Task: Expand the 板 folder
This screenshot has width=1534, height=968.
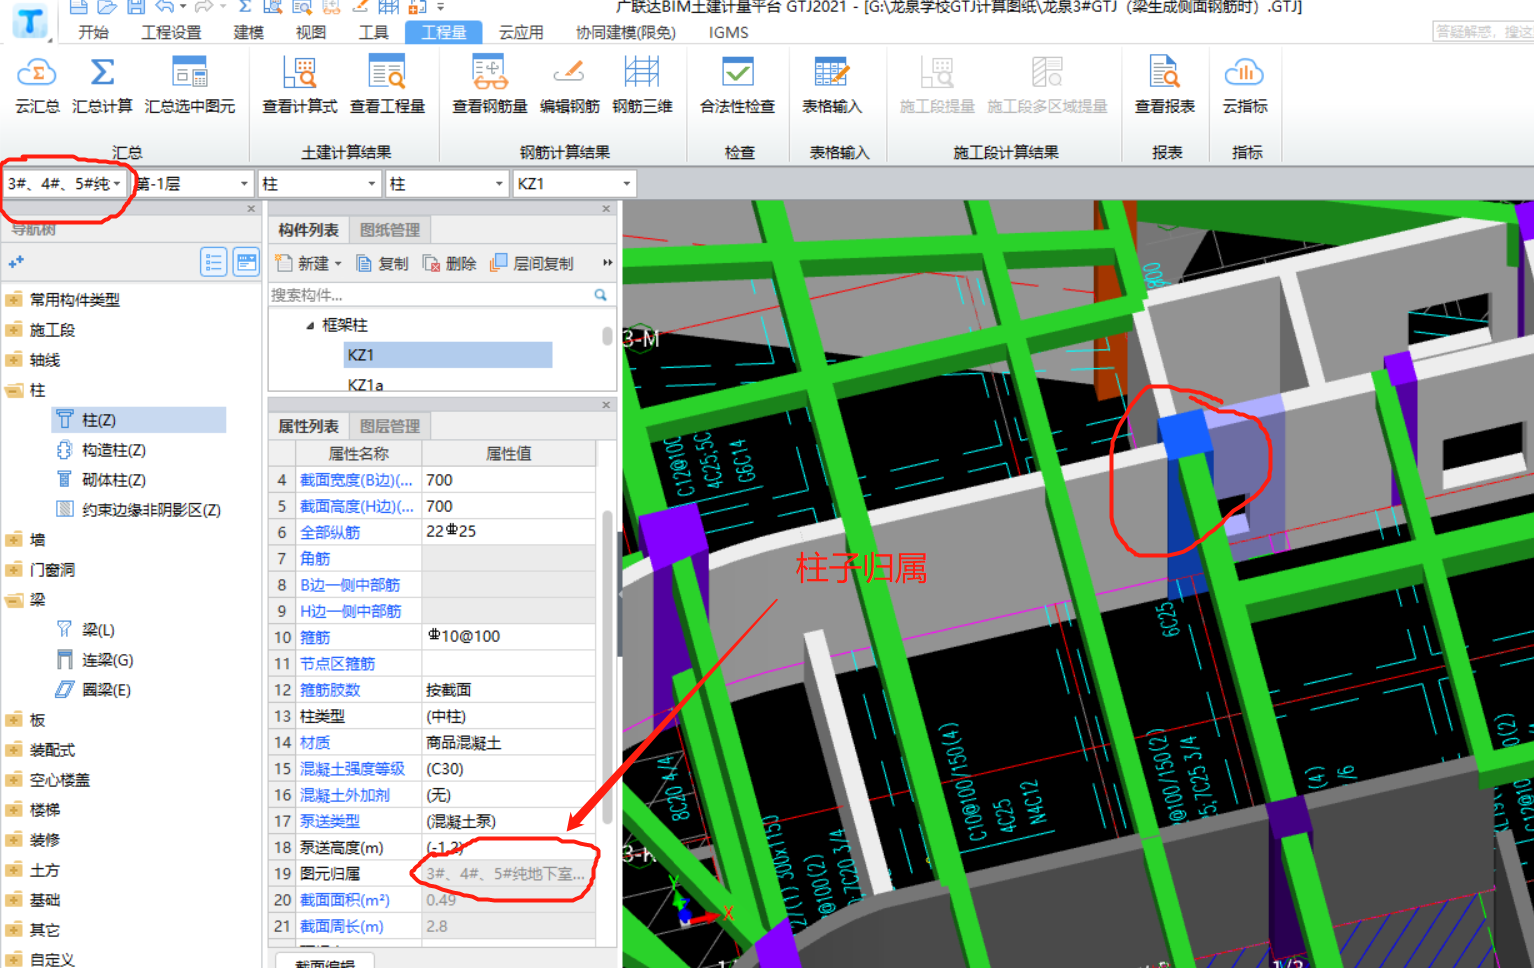Action: coord(14,720)
